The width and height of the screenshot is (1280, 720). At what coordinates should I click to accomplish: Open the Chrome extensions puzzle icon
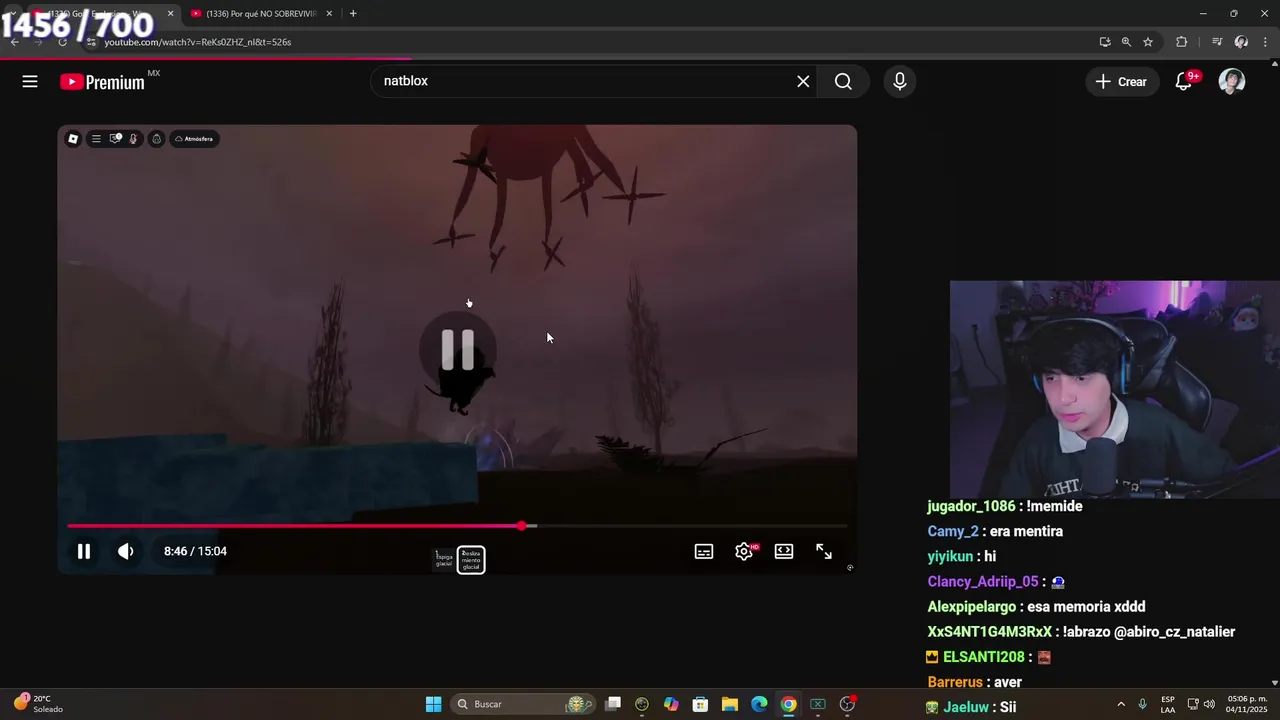tap(1182, 42)
